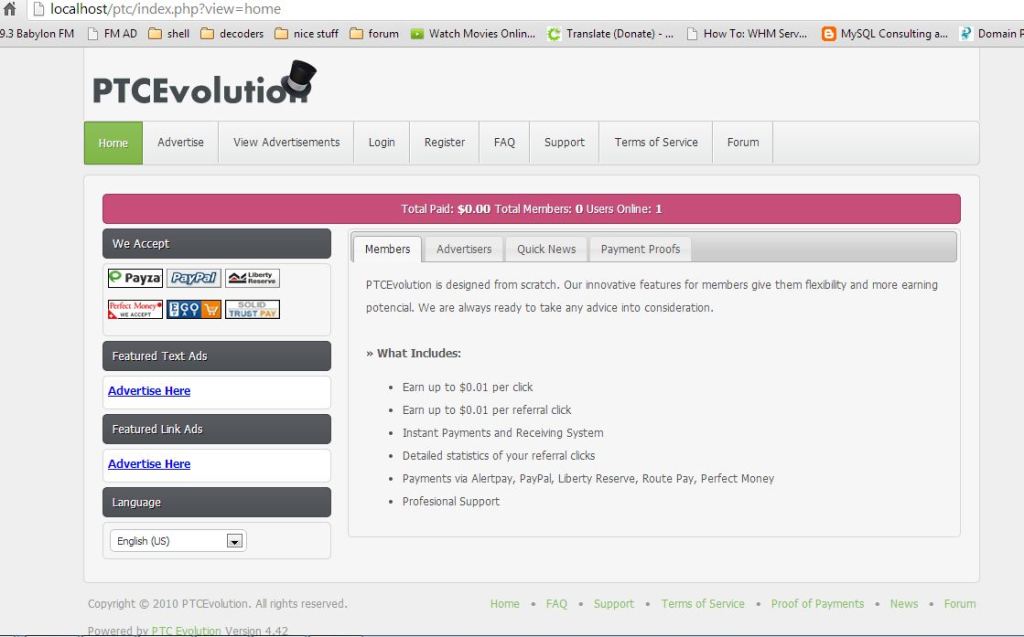Viewport: 1024px width, 637px height.
Task: Click 'Detailed statistics of your referral clicks'
Action: tap(498, 456)
